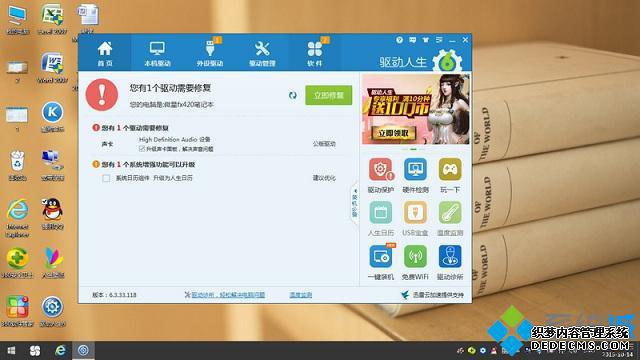Go to 驱动管理 driver management tab
This screenshot has height=360, width=640.
[262, 53]
